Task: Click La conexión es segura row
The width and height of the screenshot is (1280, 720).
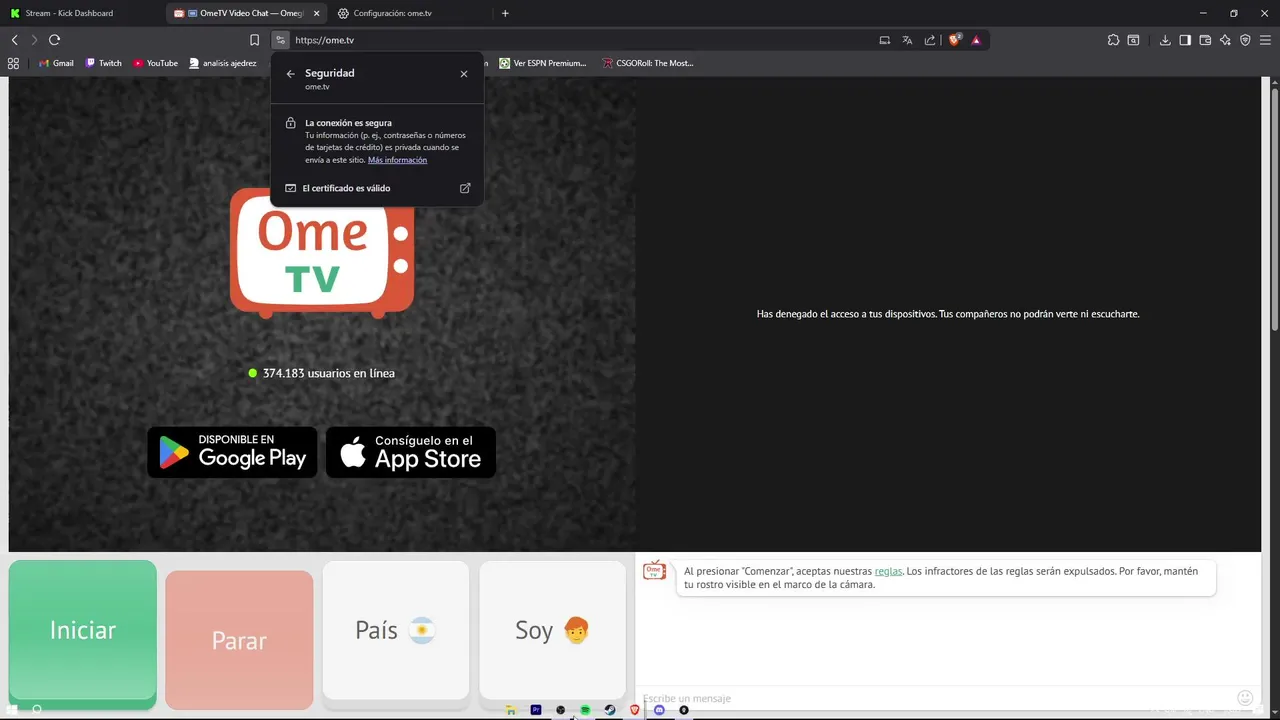Action: pos(377,141)
